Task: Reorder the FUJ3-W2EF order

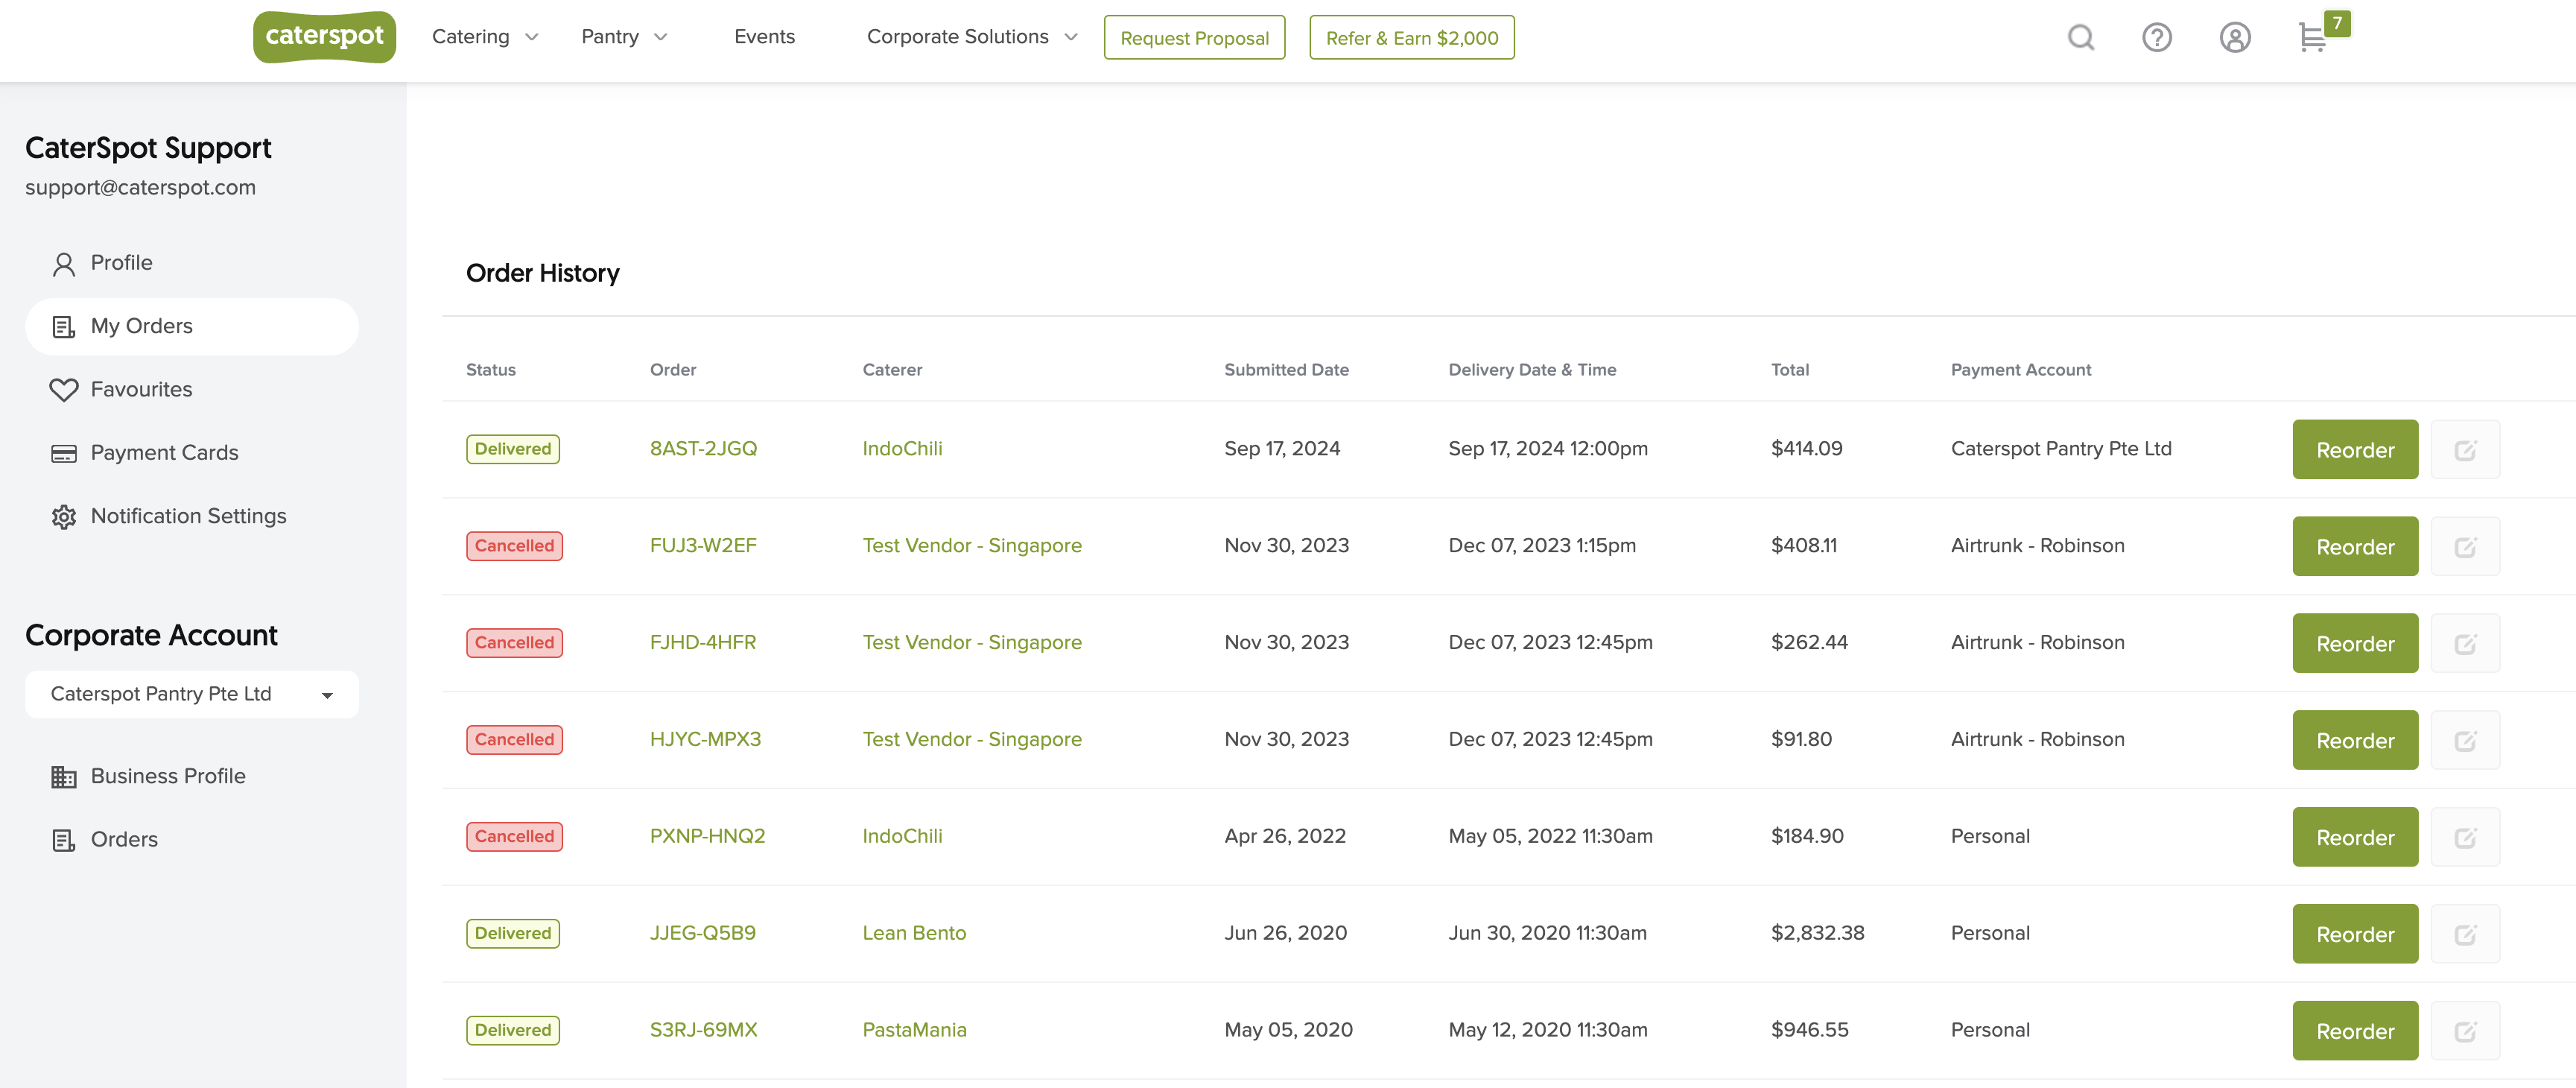Action: pos(2355,546)
